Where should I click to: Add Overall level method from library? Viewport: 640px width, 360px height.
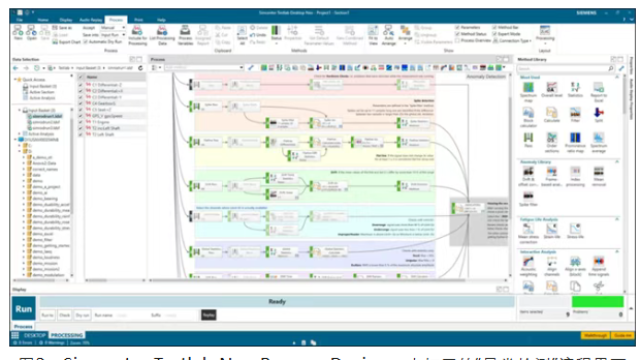click(x=552, y=90)
